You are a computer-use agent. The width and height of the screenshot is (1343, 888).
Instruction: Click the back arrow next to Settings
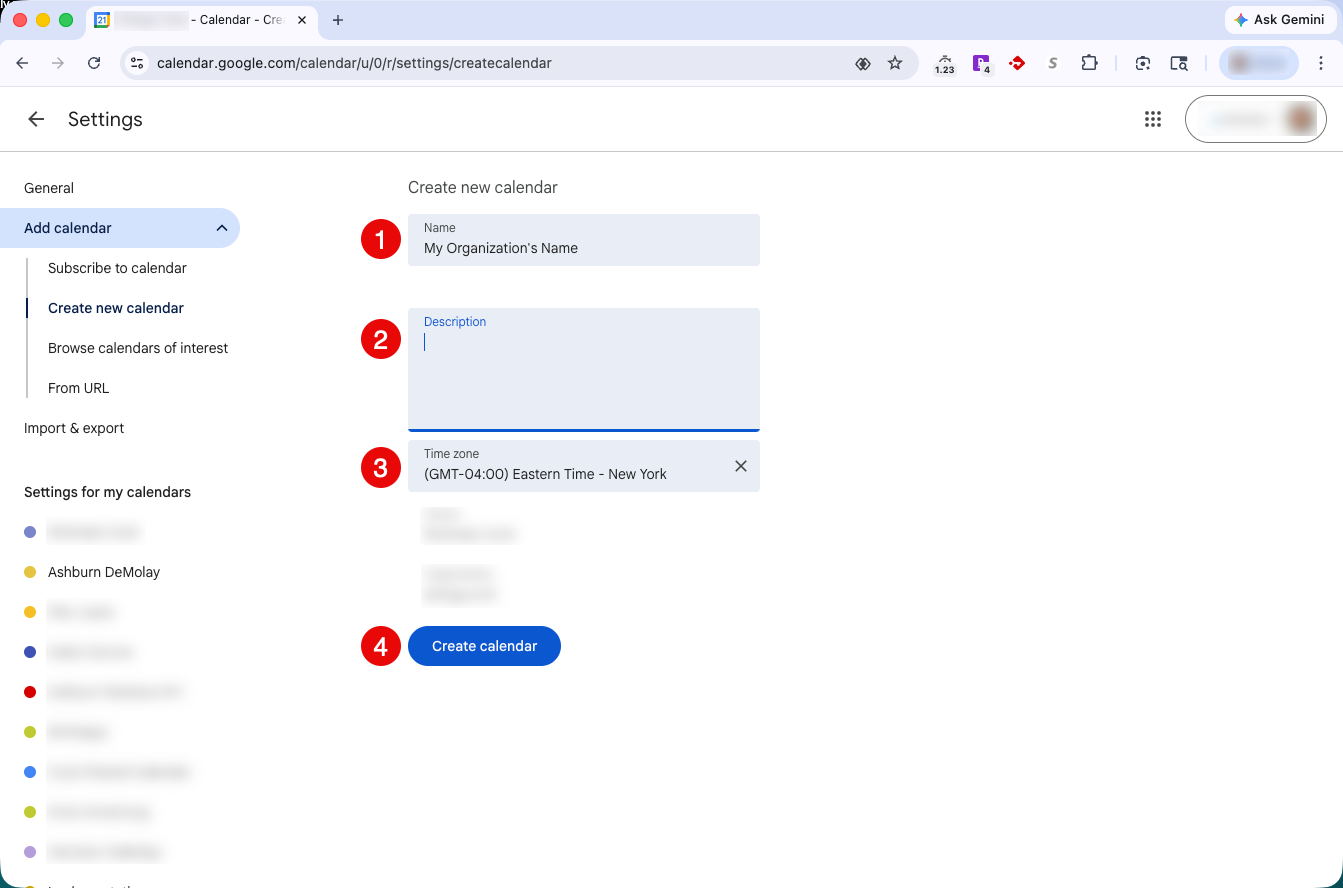[x=35, y=118]
